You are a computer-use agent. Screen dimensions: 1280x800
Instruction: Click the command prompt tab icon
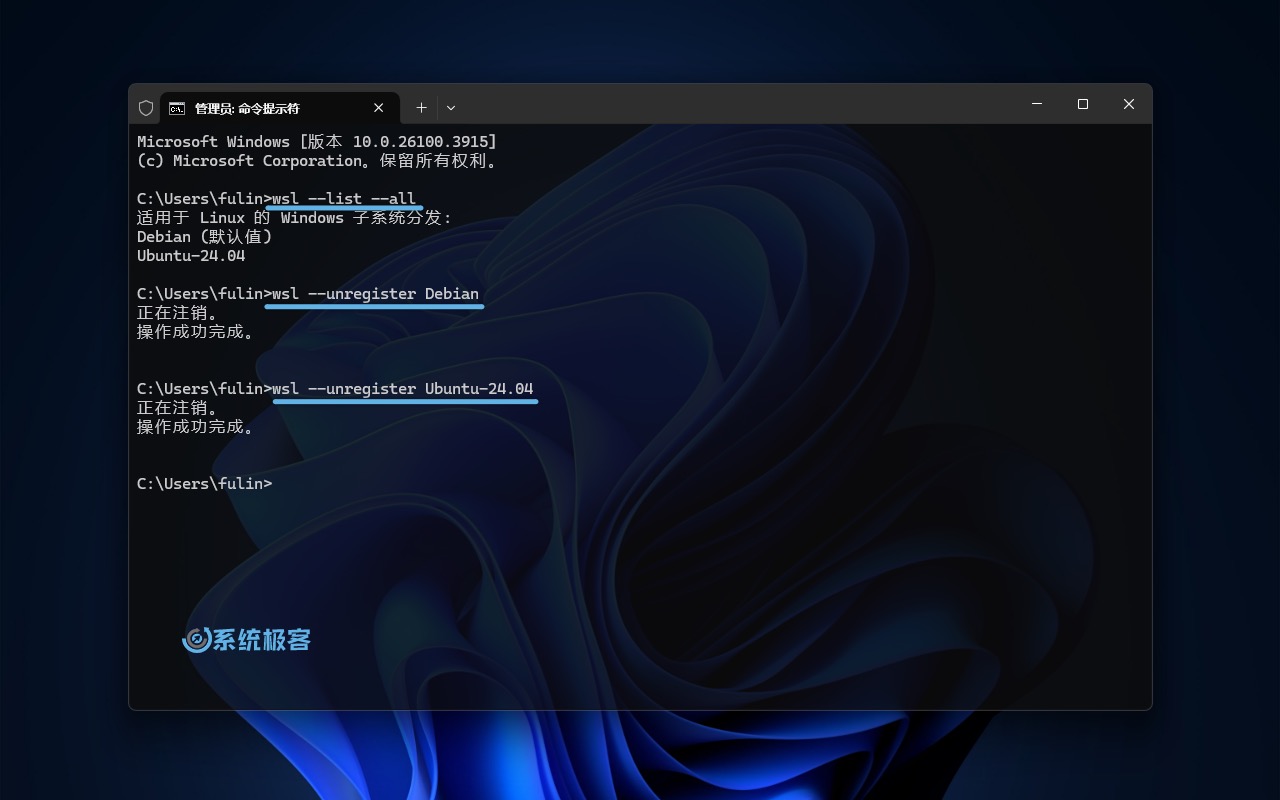pyautogui.click(x=177, y=108)
